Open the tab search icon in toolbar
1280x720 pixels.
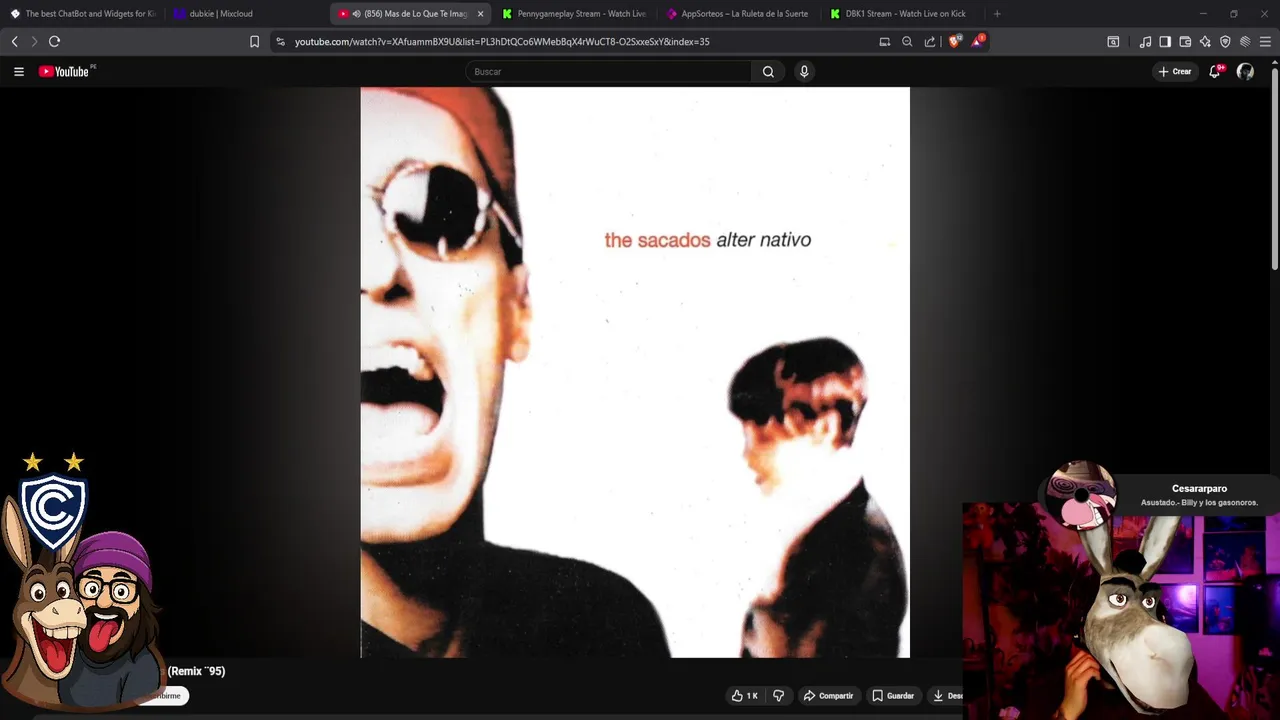(1113, 41)
